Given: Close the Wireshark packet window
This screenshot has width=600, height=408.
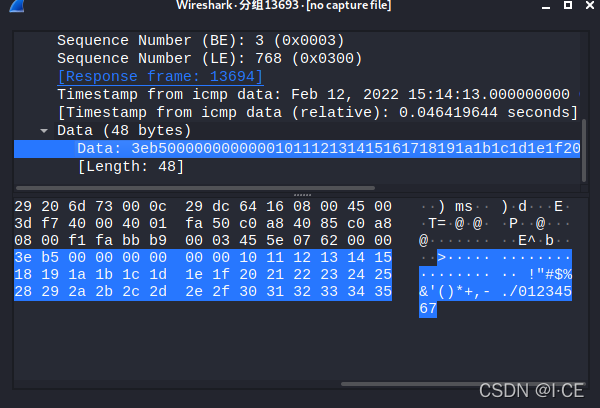Looking at the screenshot, I should (590, 5).
